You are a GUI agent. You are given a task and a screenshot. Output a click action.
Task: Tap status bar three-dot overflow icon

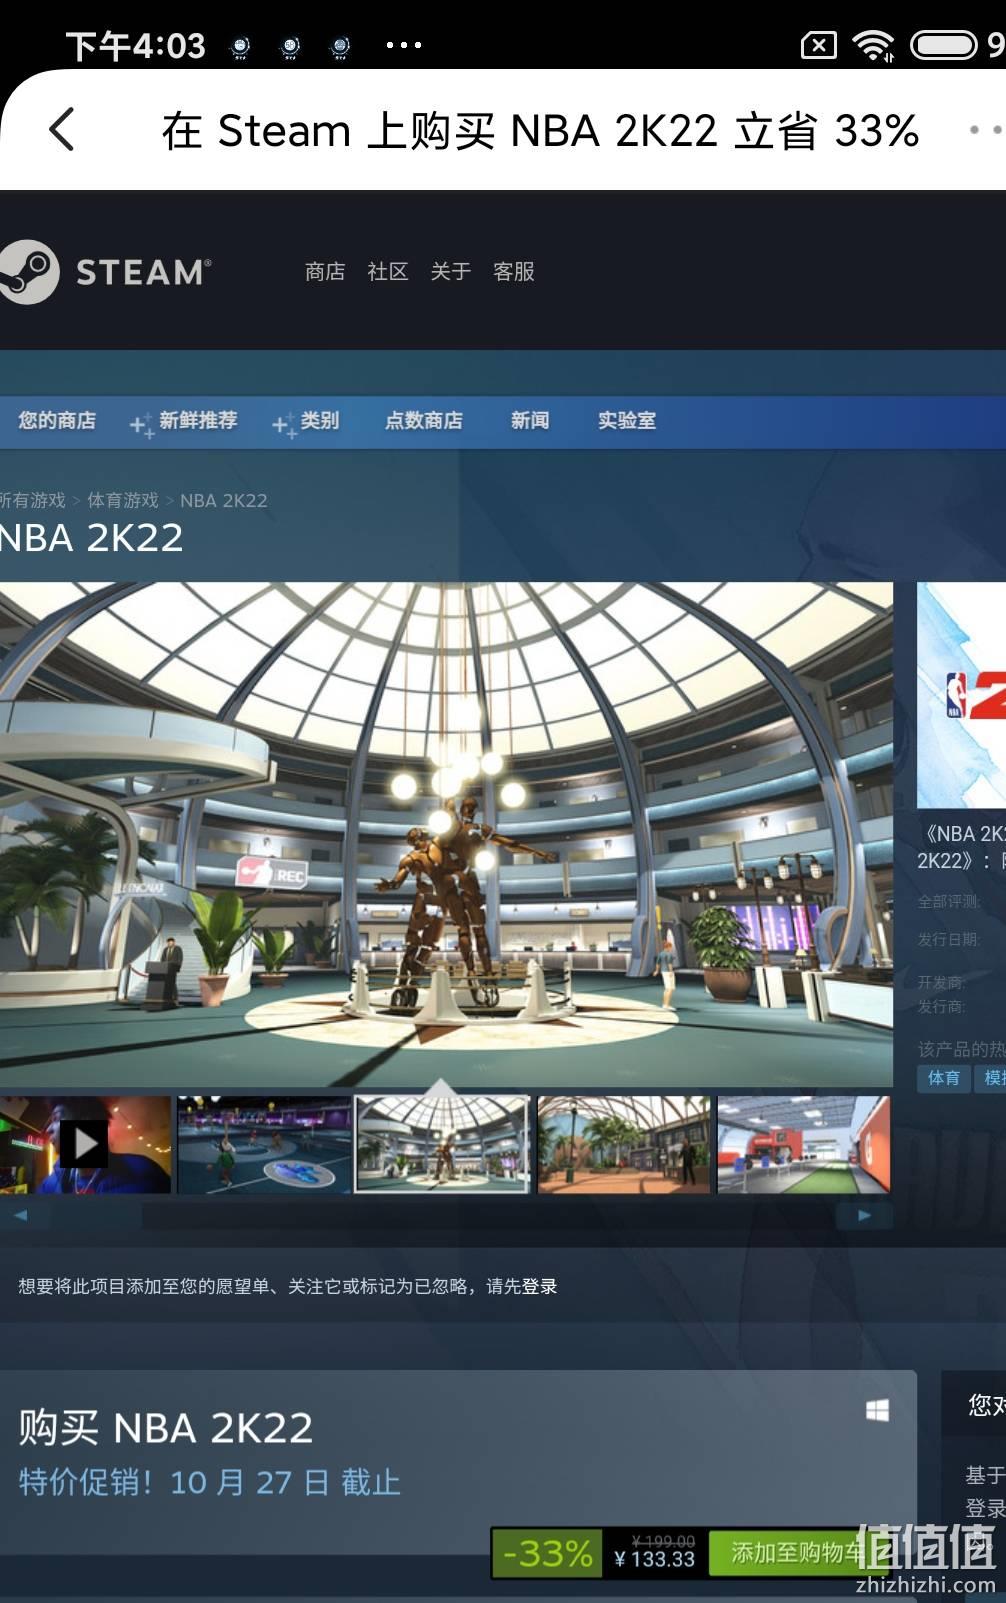point(404,45)
